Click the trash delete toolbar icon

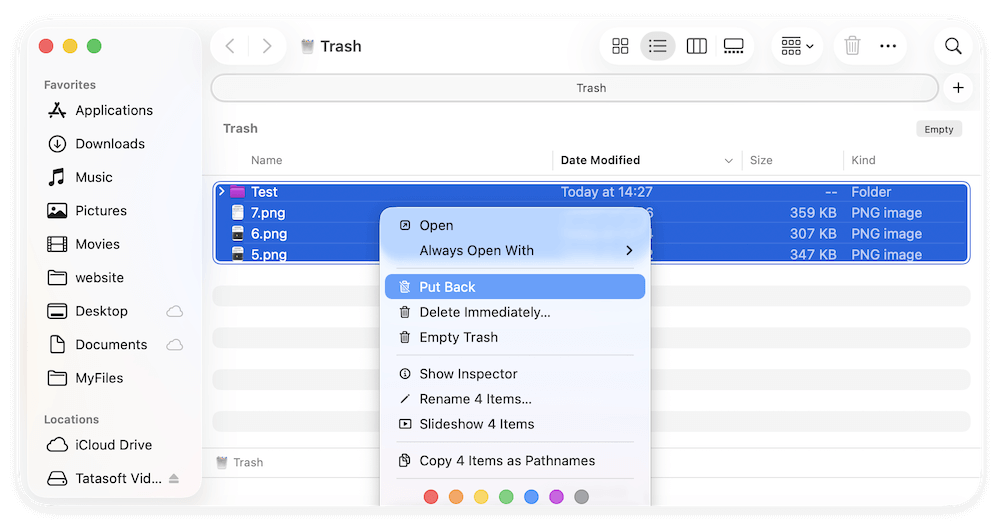point(852,46)
